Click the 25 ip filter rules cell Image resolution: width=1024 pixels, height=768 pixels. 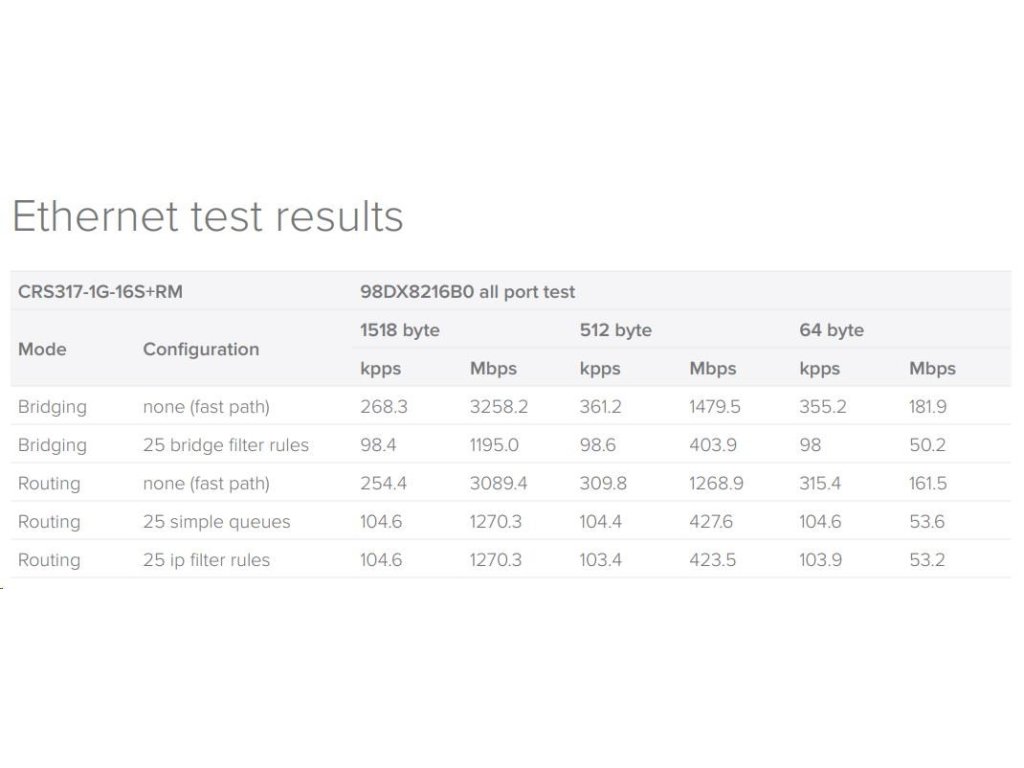coord(206,560)
